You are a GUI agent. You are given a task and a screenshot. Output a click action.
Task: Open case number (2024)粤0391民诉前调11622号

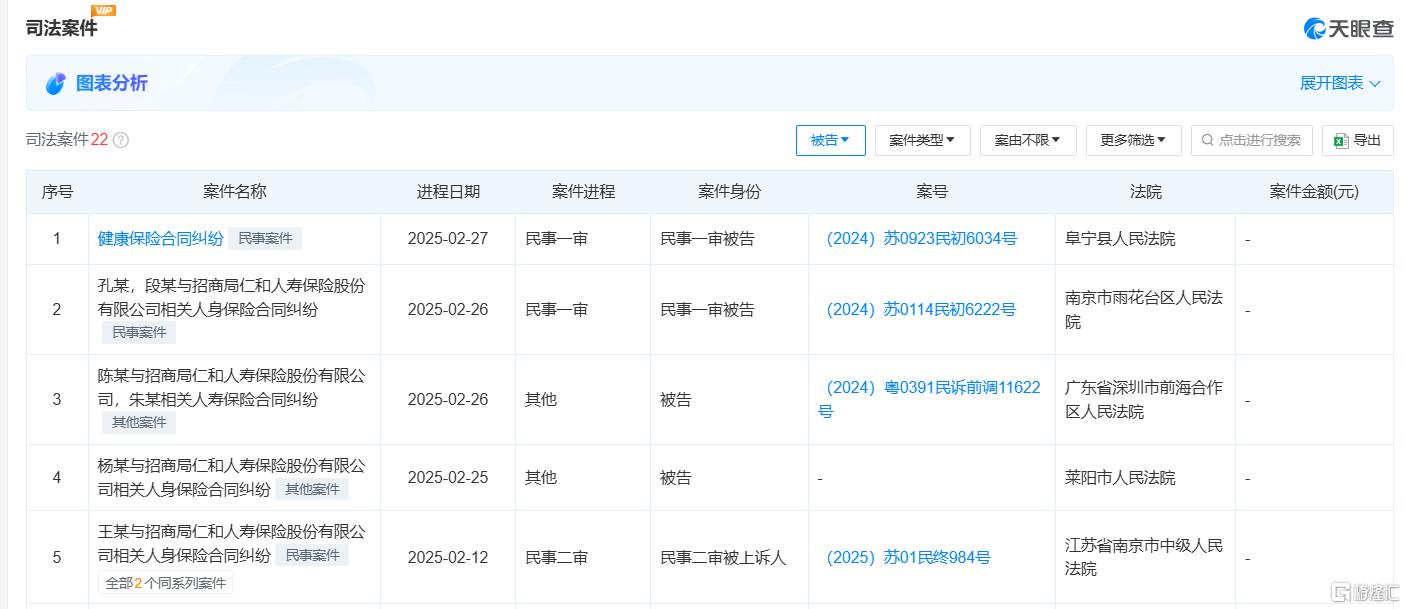tap(931, 399)
